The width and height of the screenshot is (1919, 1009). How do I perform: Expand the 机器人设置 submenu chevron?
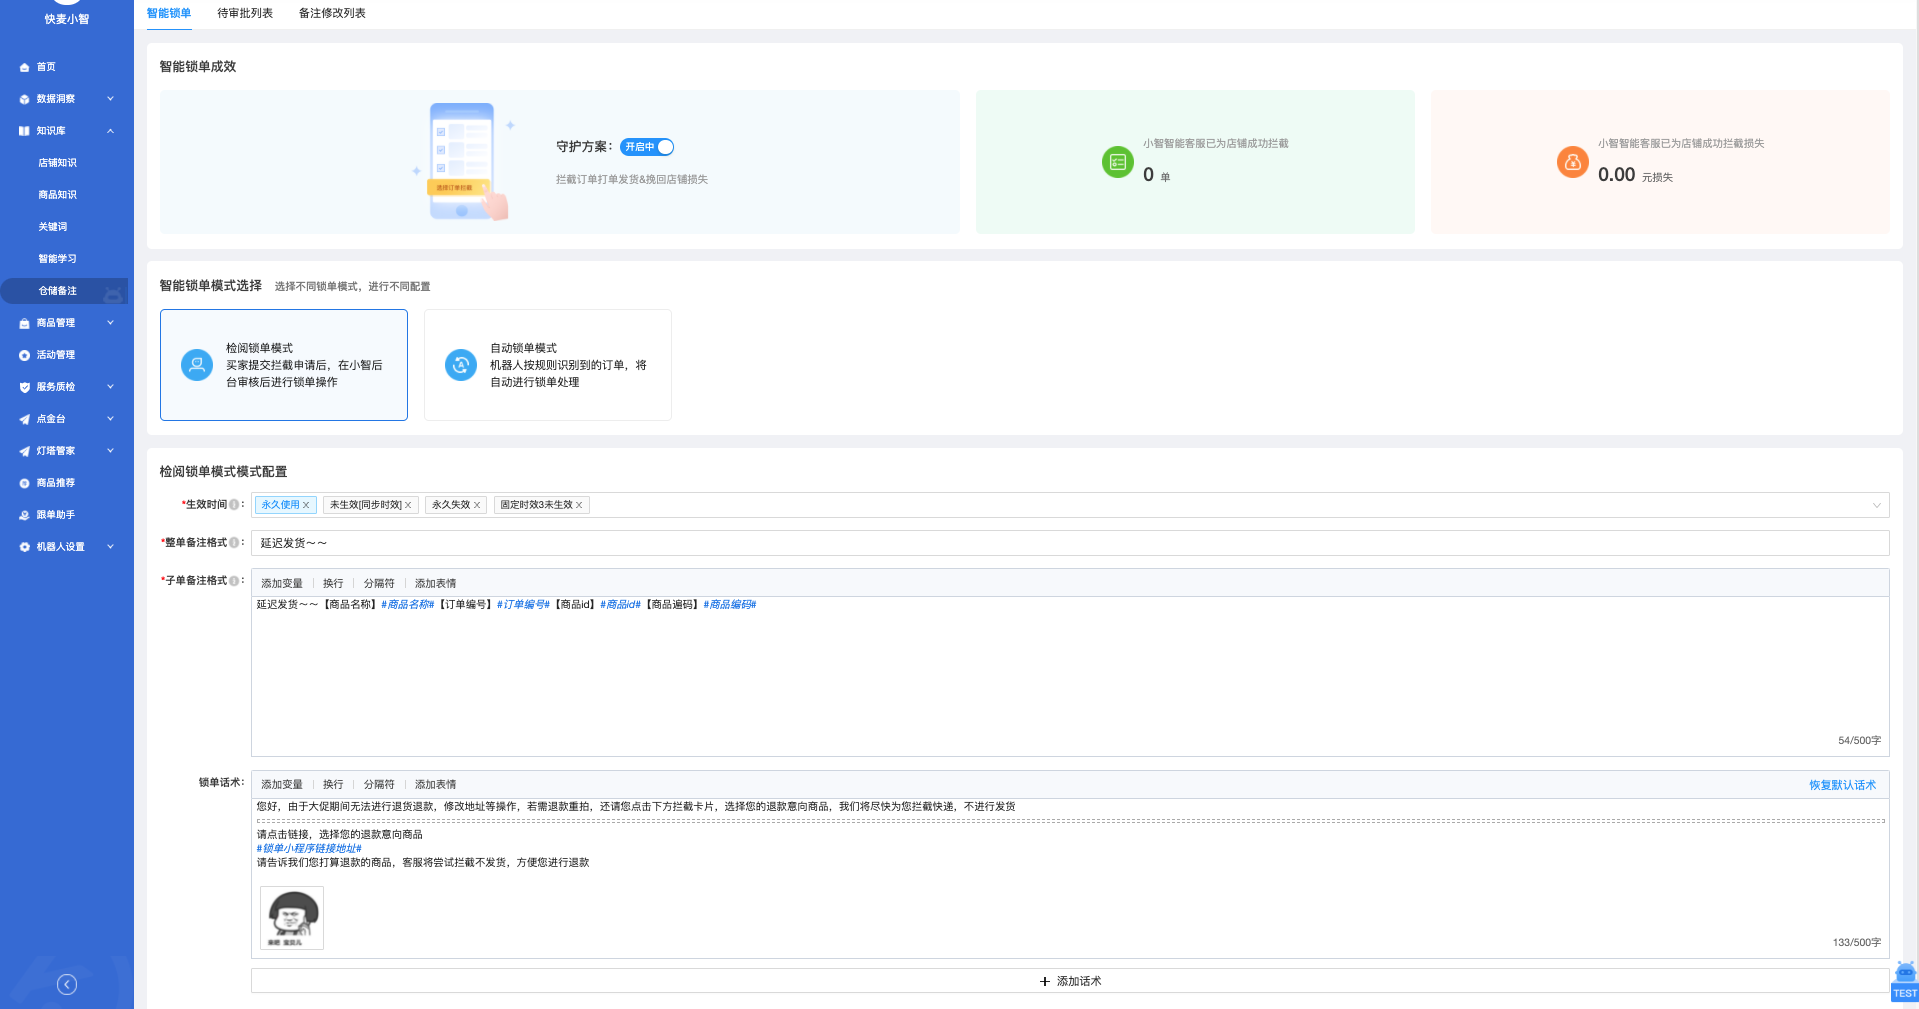[x=110, y=547]
